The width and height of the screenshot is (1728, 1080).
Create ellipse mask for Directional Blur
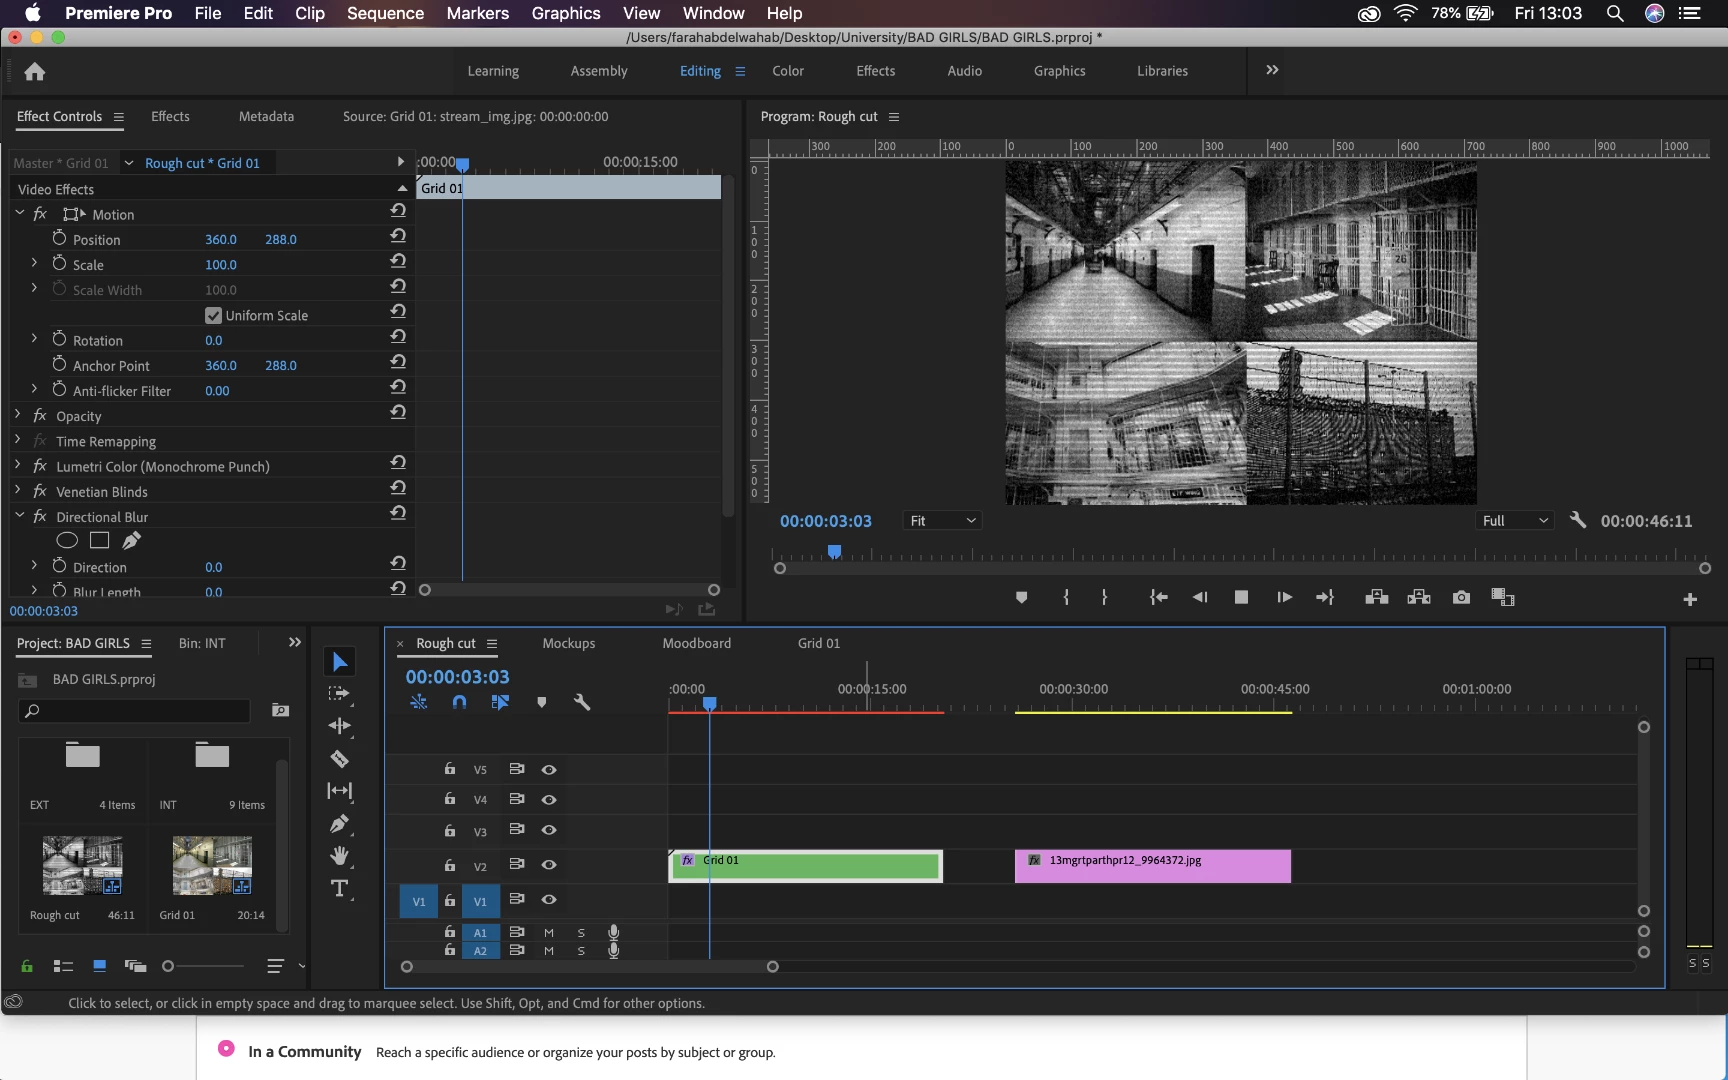(x=67, y=541)
